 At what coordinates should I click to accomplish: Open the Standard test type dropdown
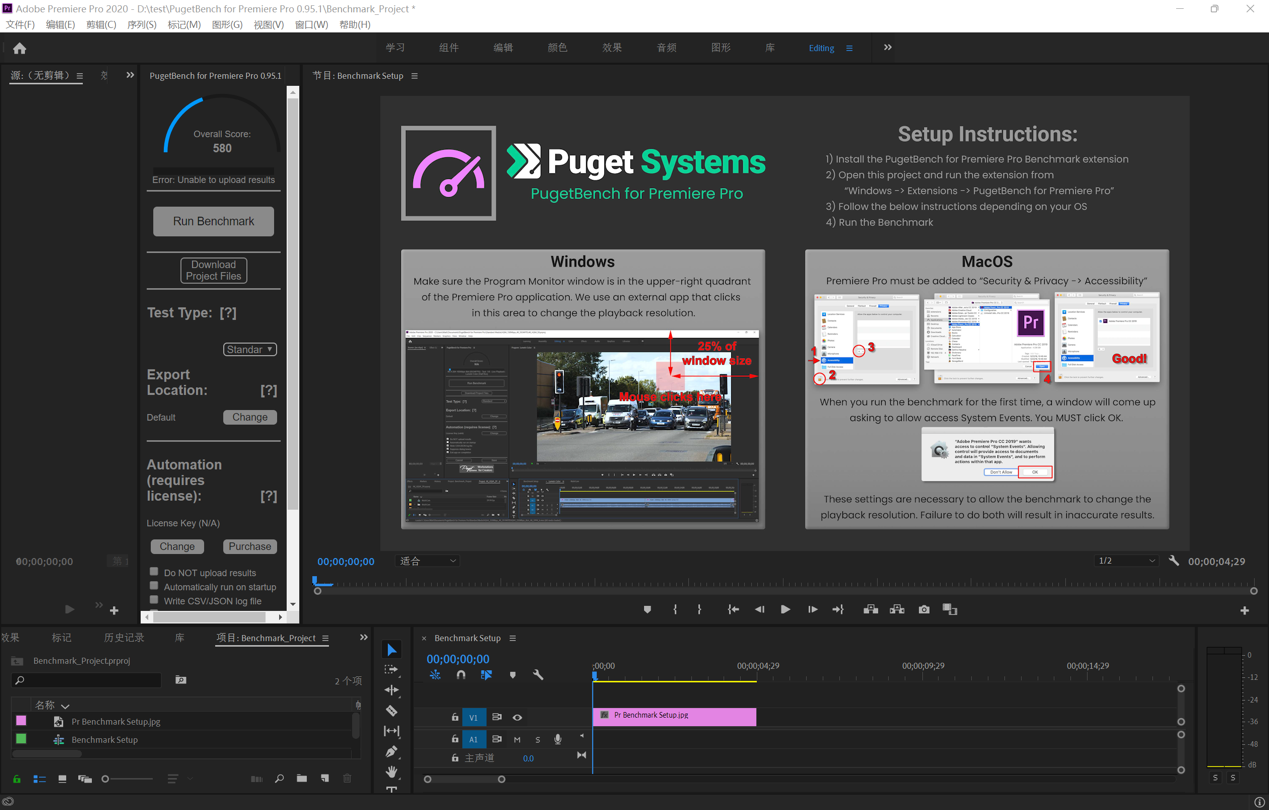[x=249, y=349]
